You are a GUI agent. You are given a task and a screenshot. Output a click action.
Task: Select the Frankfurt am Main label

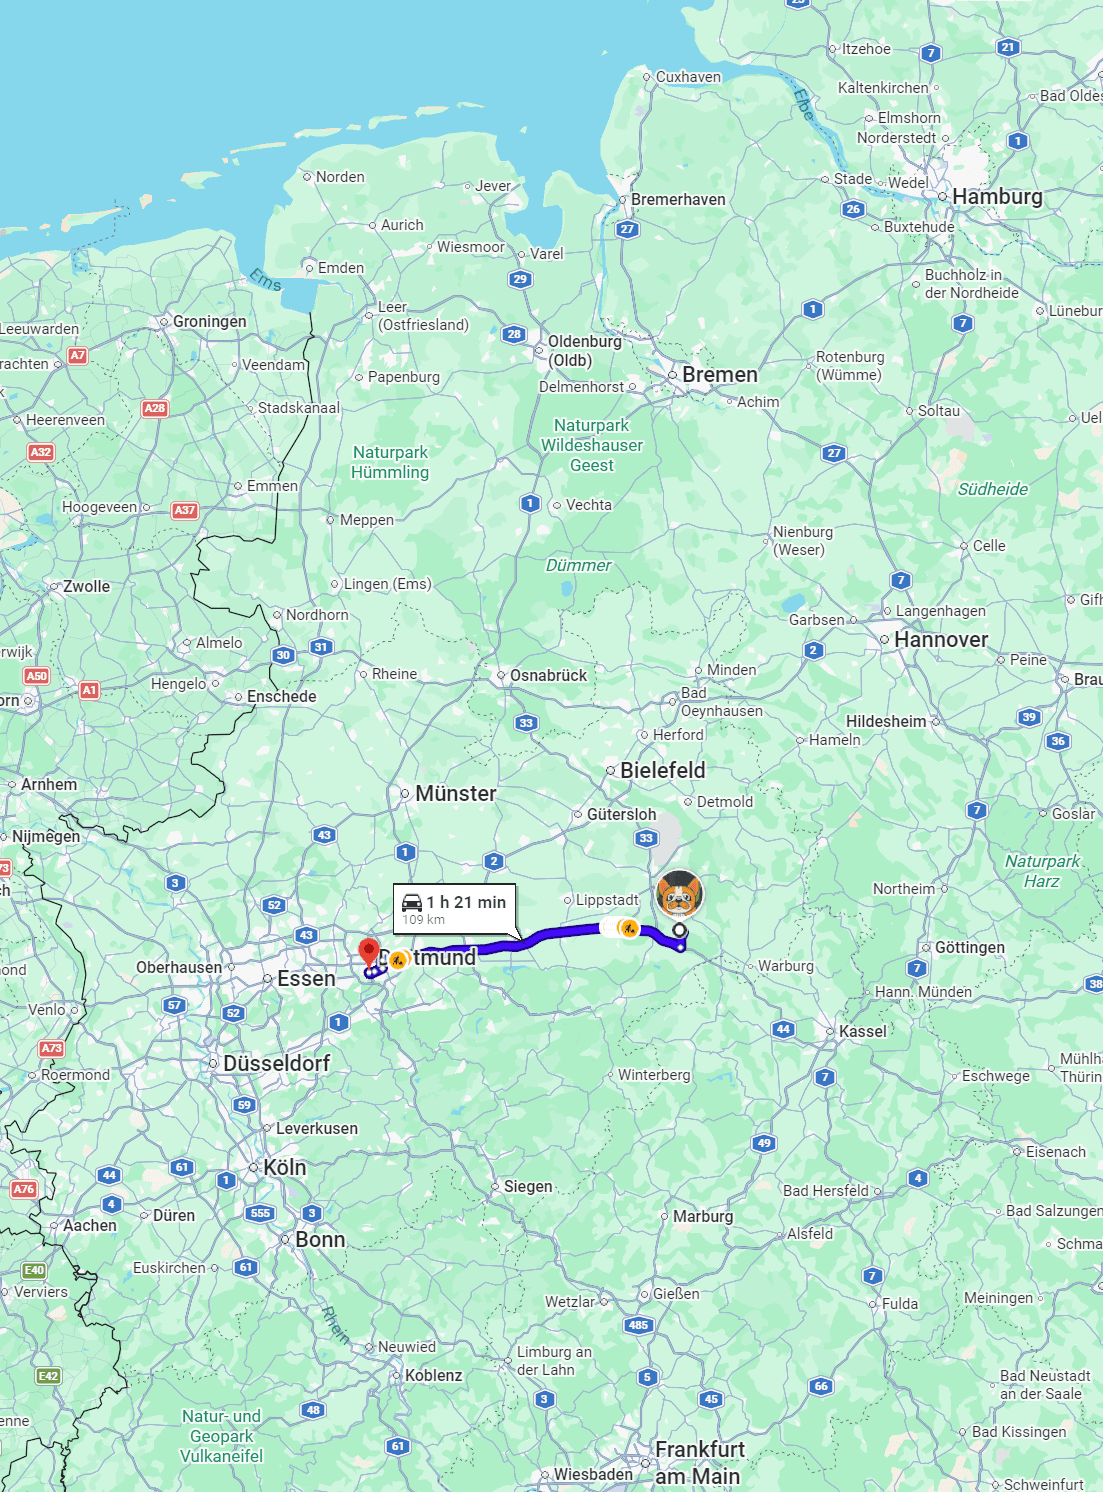click(x=698, y=1463)
